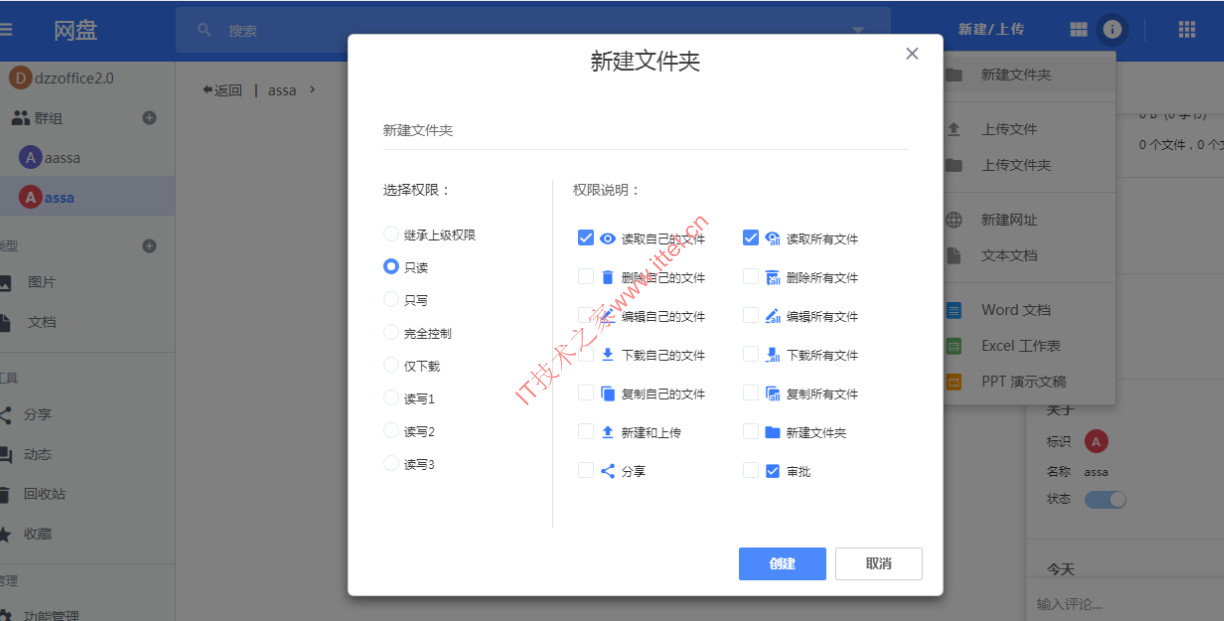Switch to grid view layout icon
This screenshot has height=621, width=1224.
point(1078,30)
